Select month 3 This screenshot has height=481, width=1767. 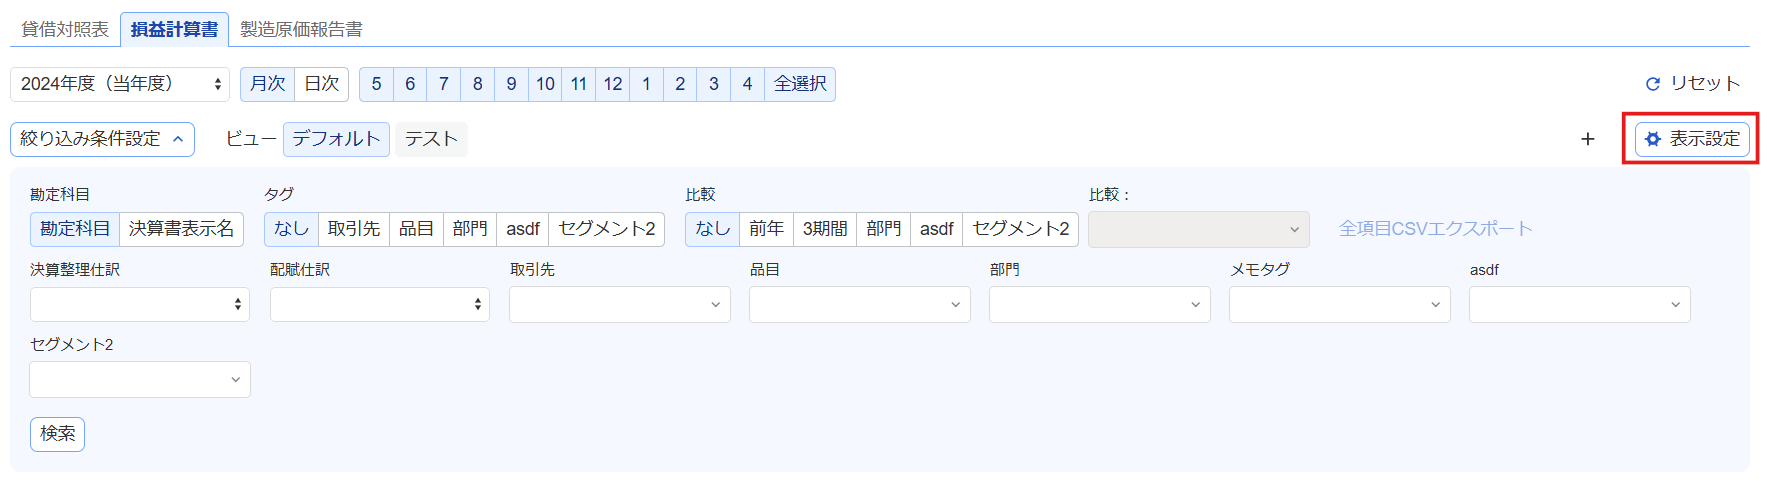point(714,84)
